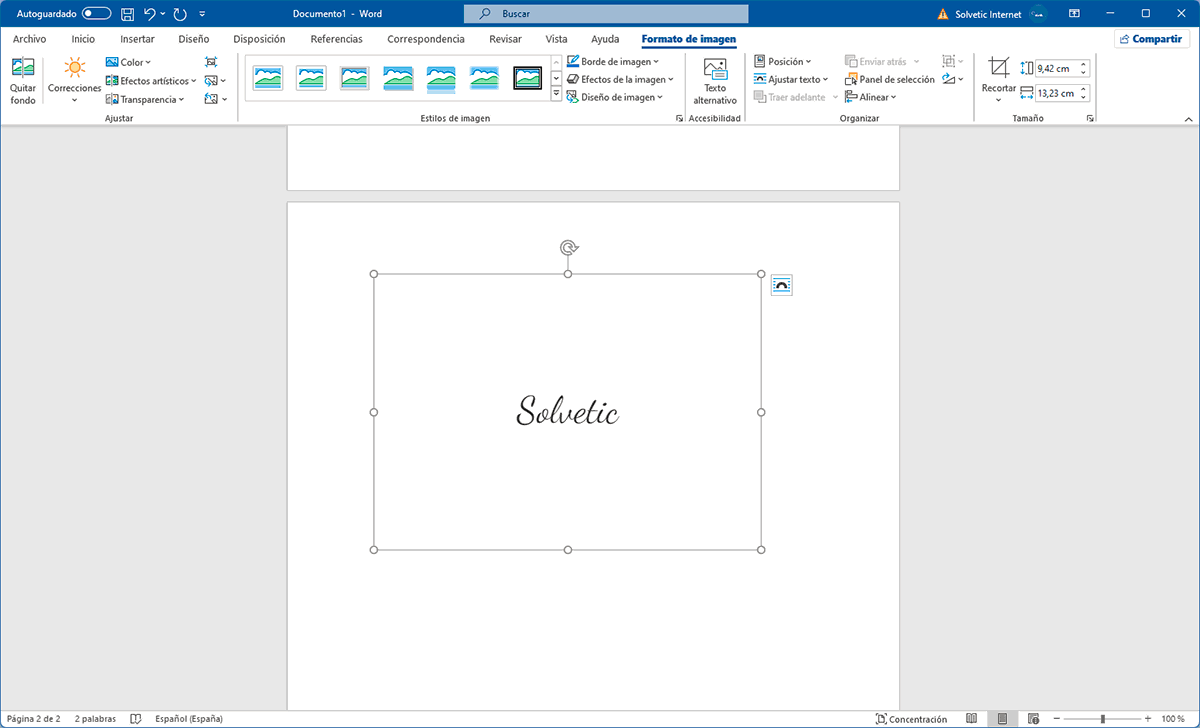Expand the image styles gallery More arrow
The width and height of the screenshot is (1200, 728).
click(x=556, y=94)
